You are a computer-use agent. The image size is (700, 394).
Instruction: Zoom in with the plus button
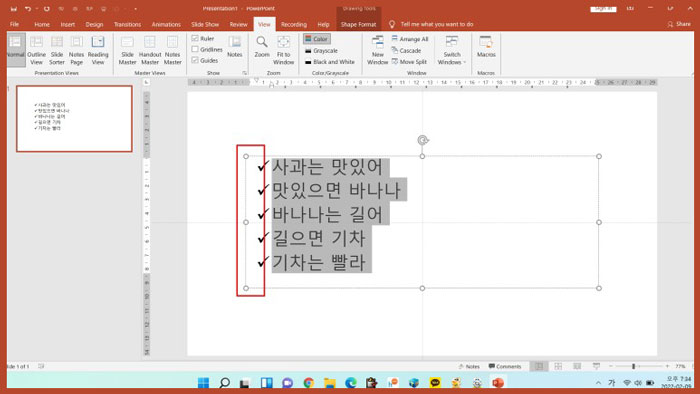click(667, 366)
